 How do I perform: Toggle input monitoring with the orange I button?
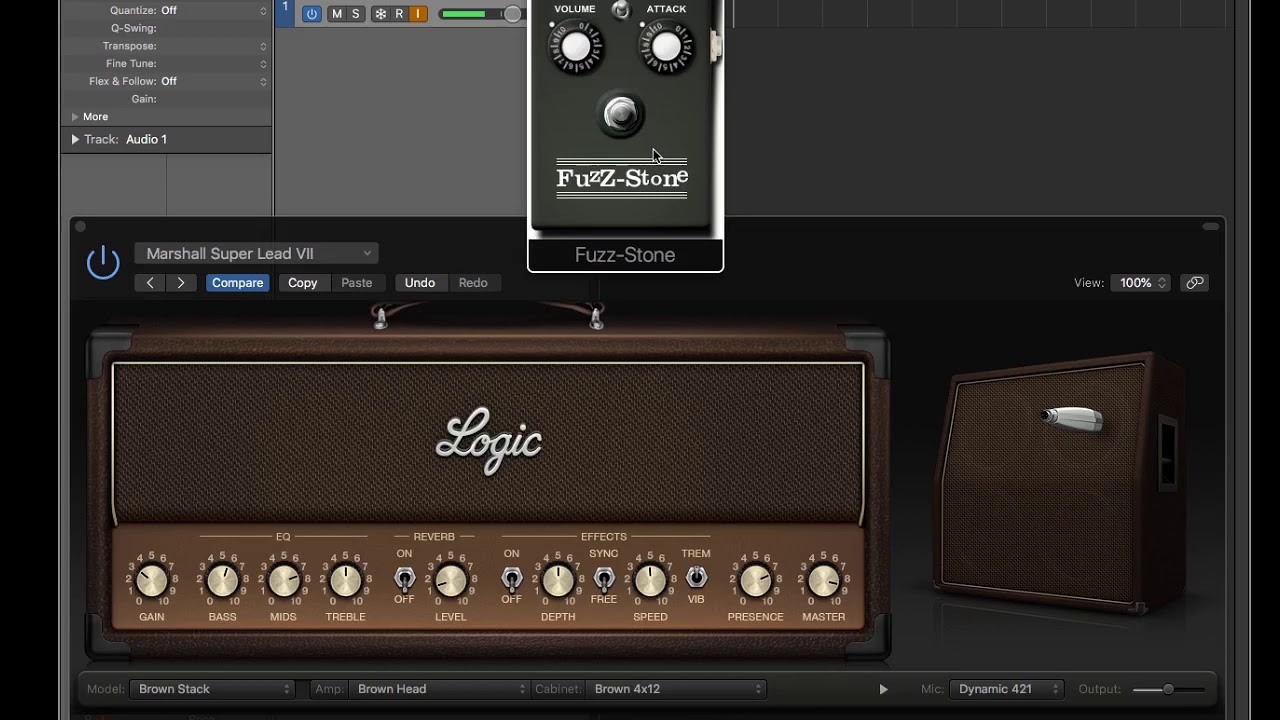tap(418, 14)
